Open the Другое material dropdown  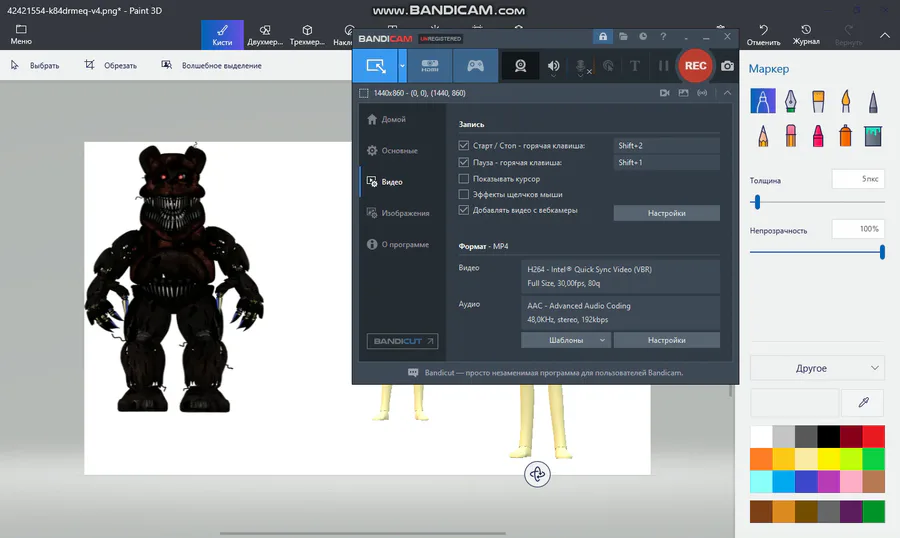pyautogui.click(x=817, y=368)
